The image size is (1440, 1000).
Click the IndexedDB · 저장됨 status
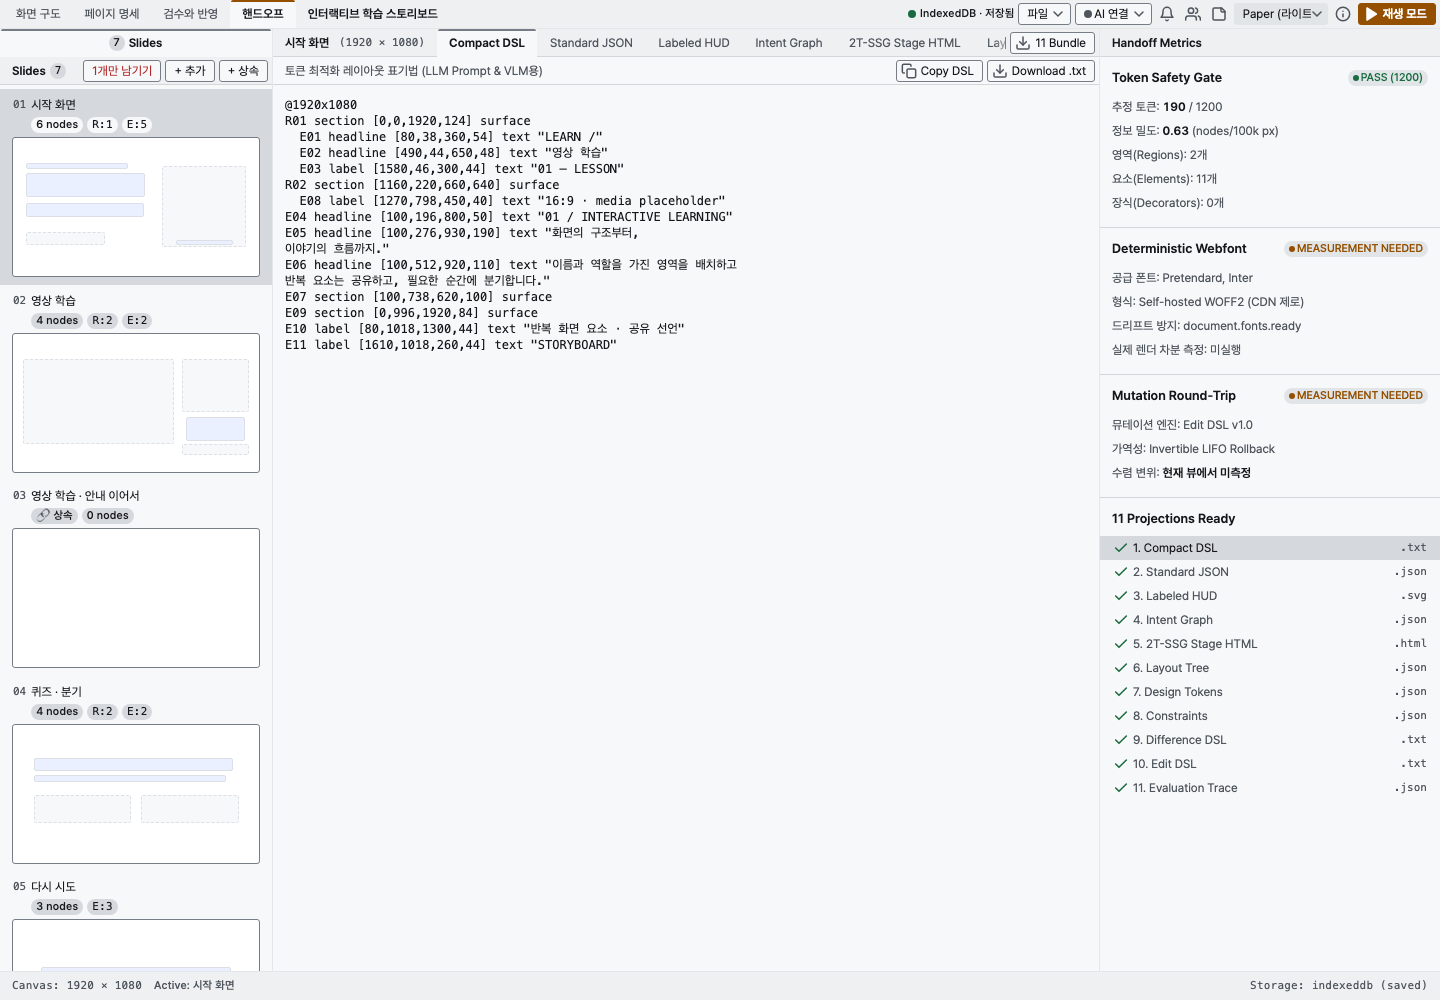960,14
